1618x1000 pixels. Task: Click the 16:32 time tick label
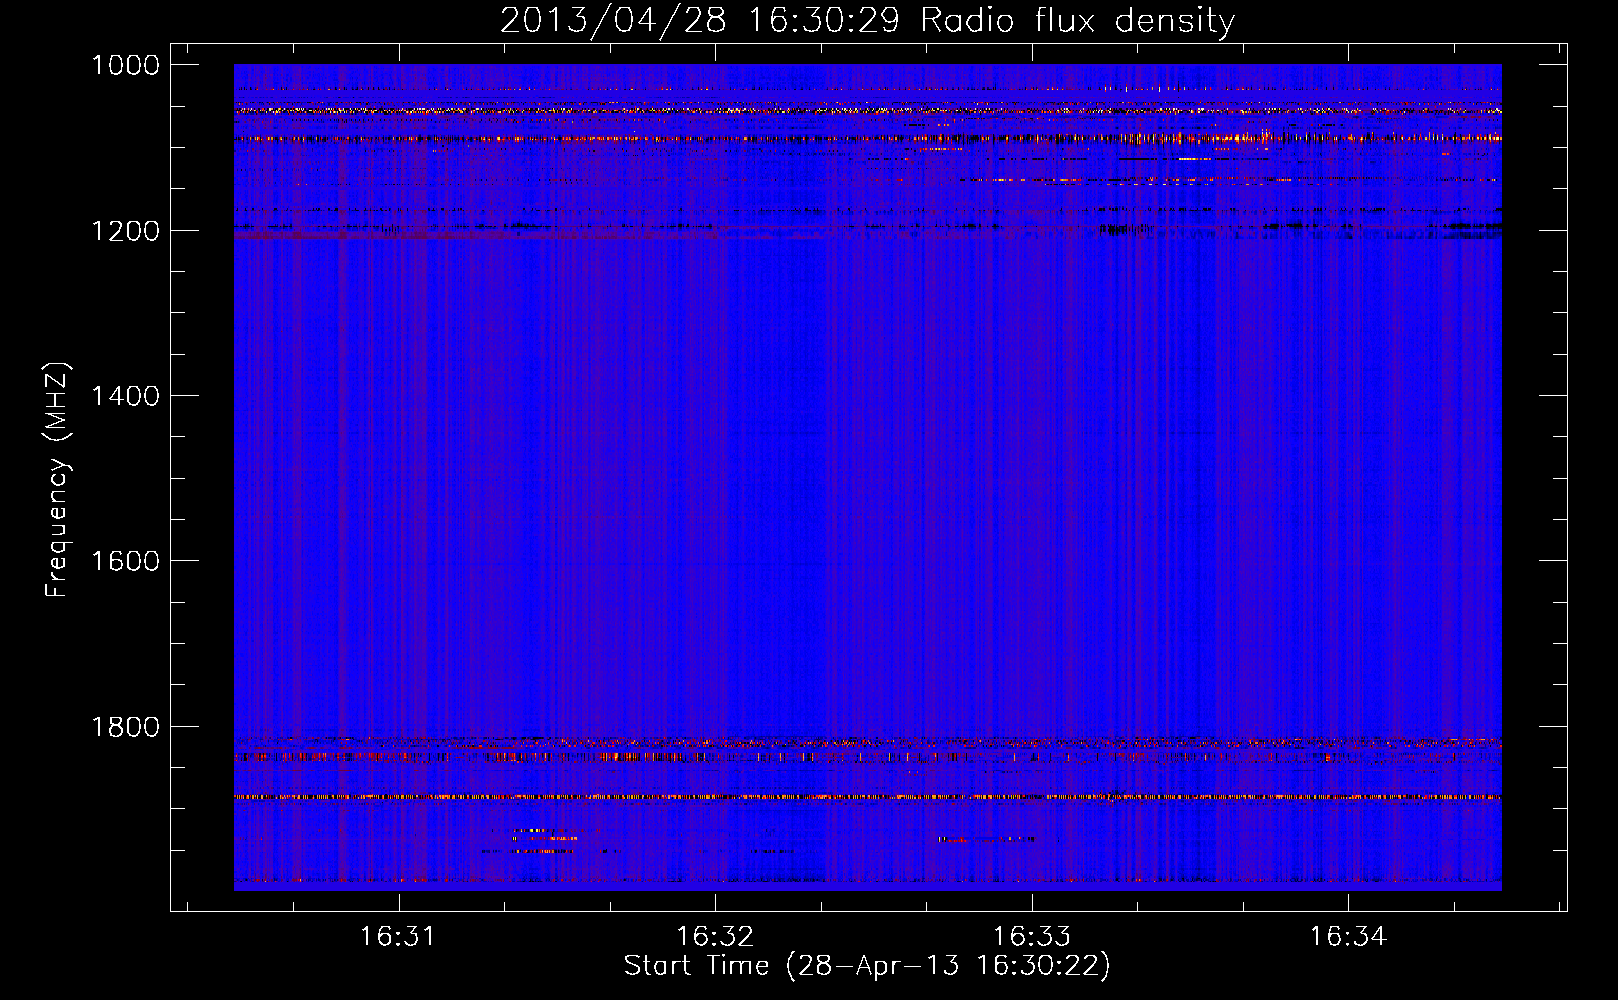point(714,936)
